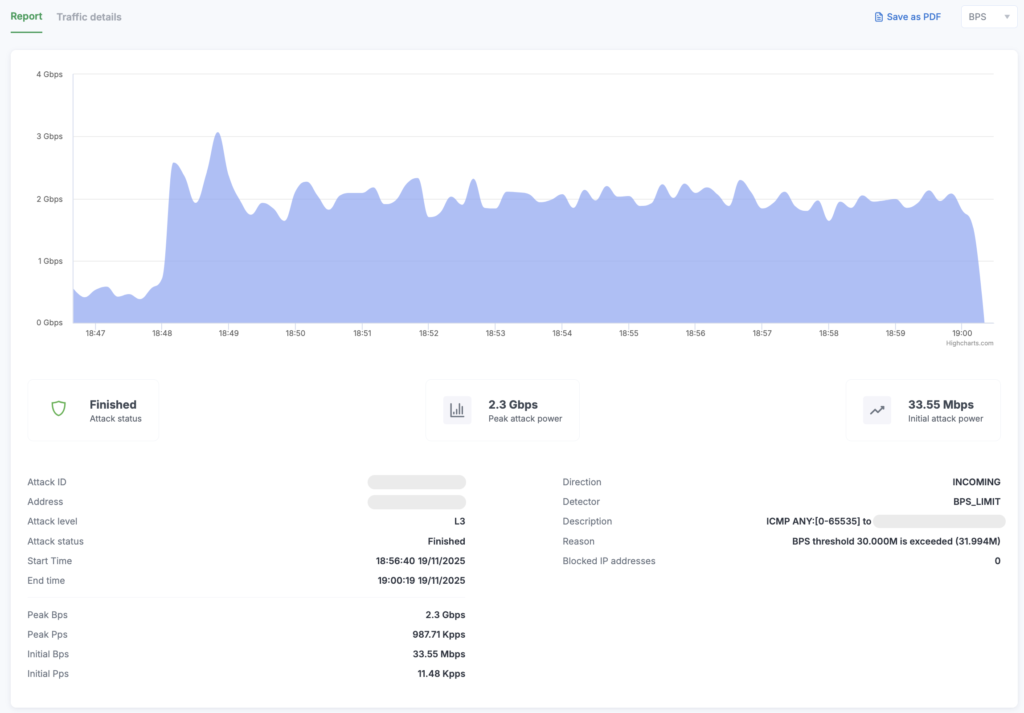Click the bar chart icon beside Peak attack power
Image resolution: width=1024 pixels, height=713 pixels.
[457, 409]
